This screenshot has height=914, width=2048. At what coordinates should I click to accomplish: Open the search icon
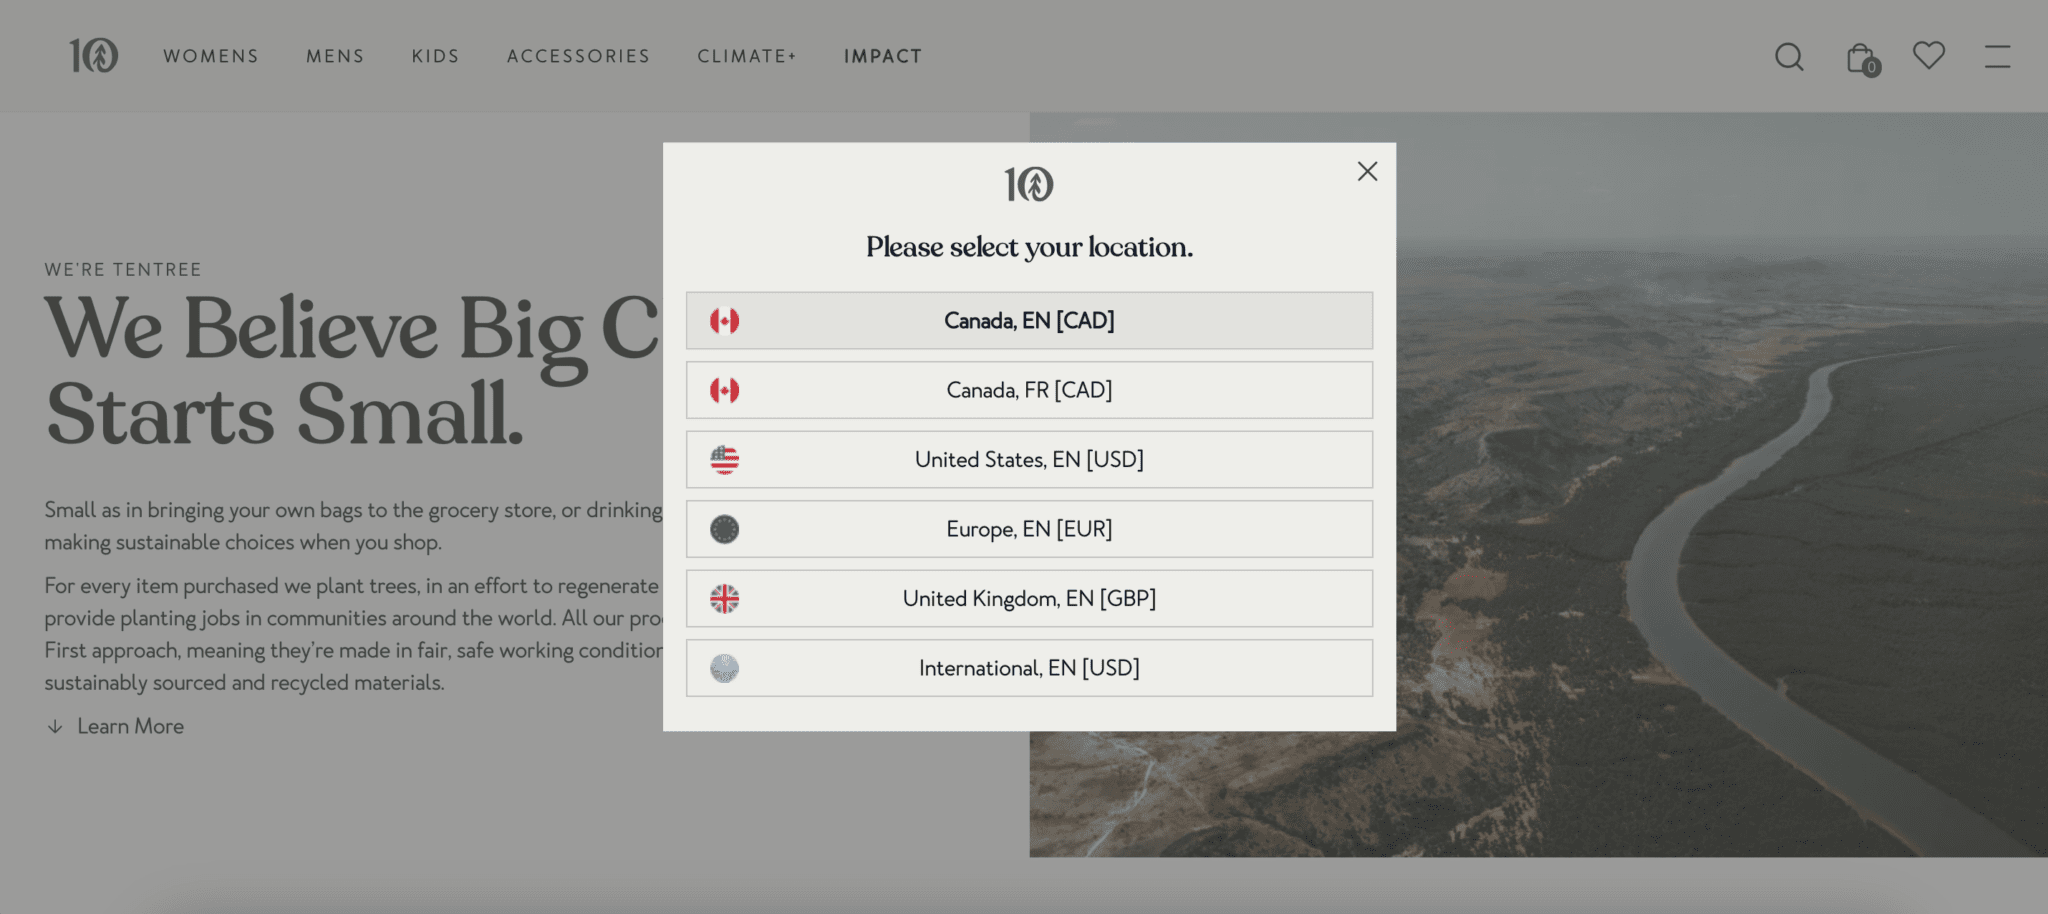(x=1789, y=57)
